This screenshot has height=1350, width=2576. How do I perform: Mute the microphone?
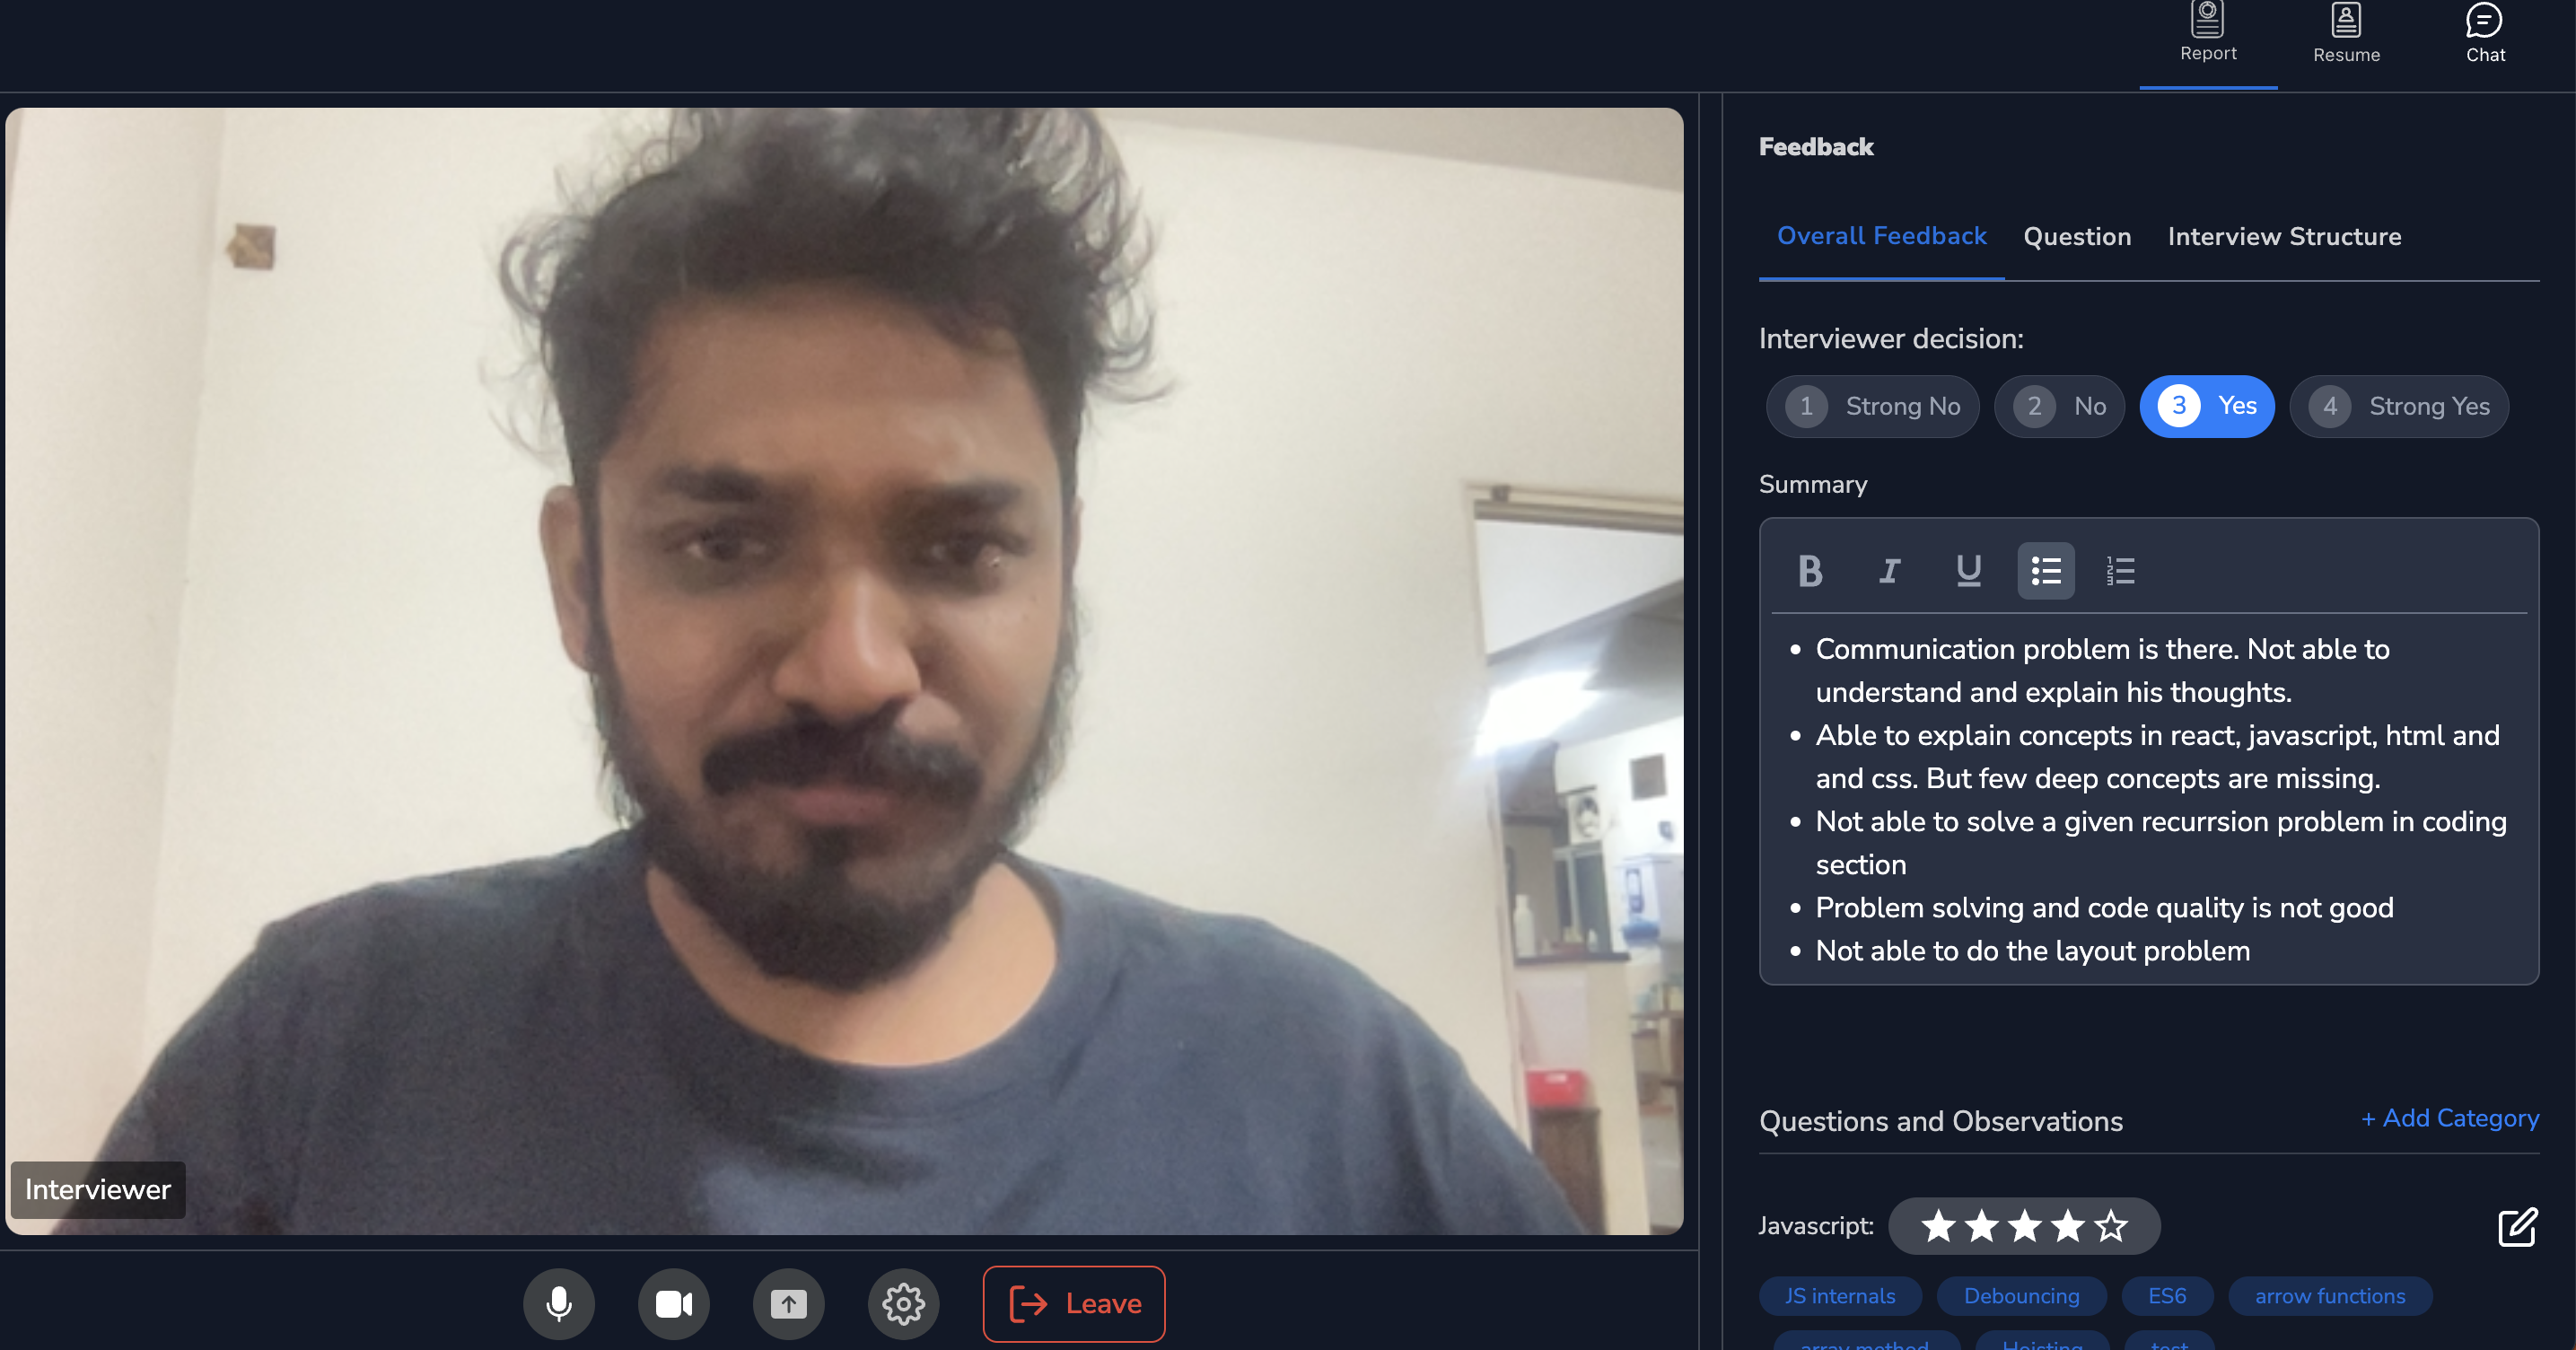(x=559, y=1303)
